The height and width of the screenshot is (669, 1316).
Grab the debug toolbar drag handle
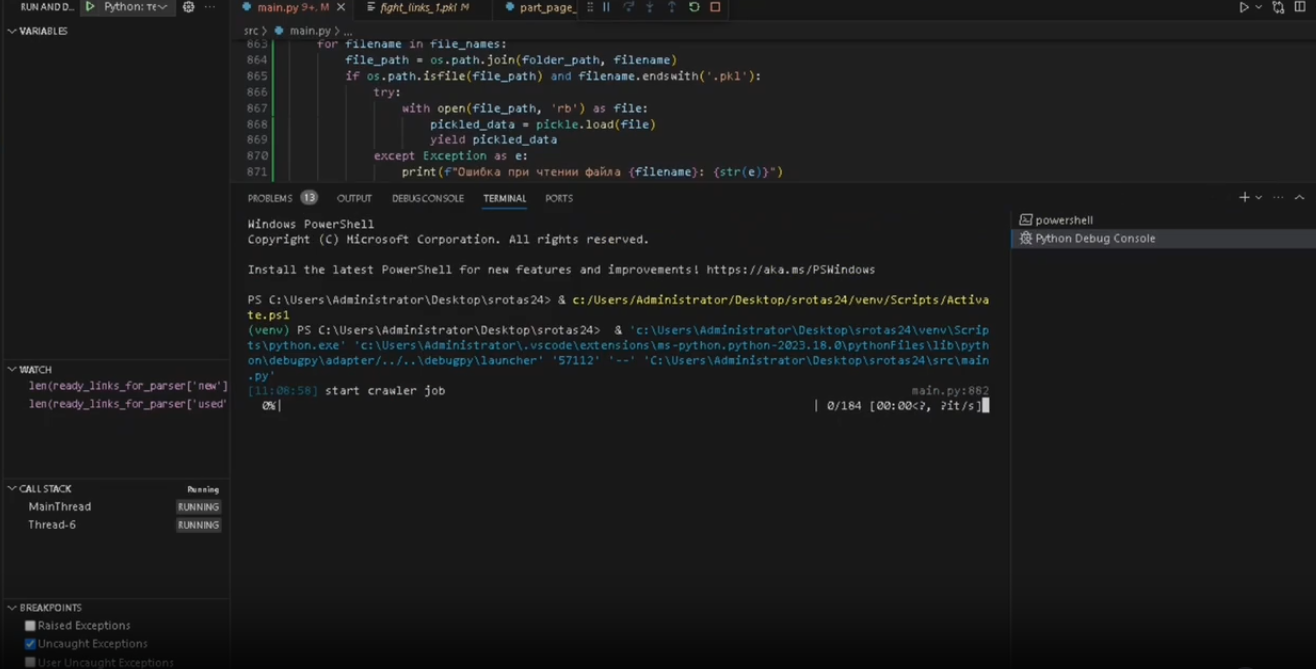point(591,7)
